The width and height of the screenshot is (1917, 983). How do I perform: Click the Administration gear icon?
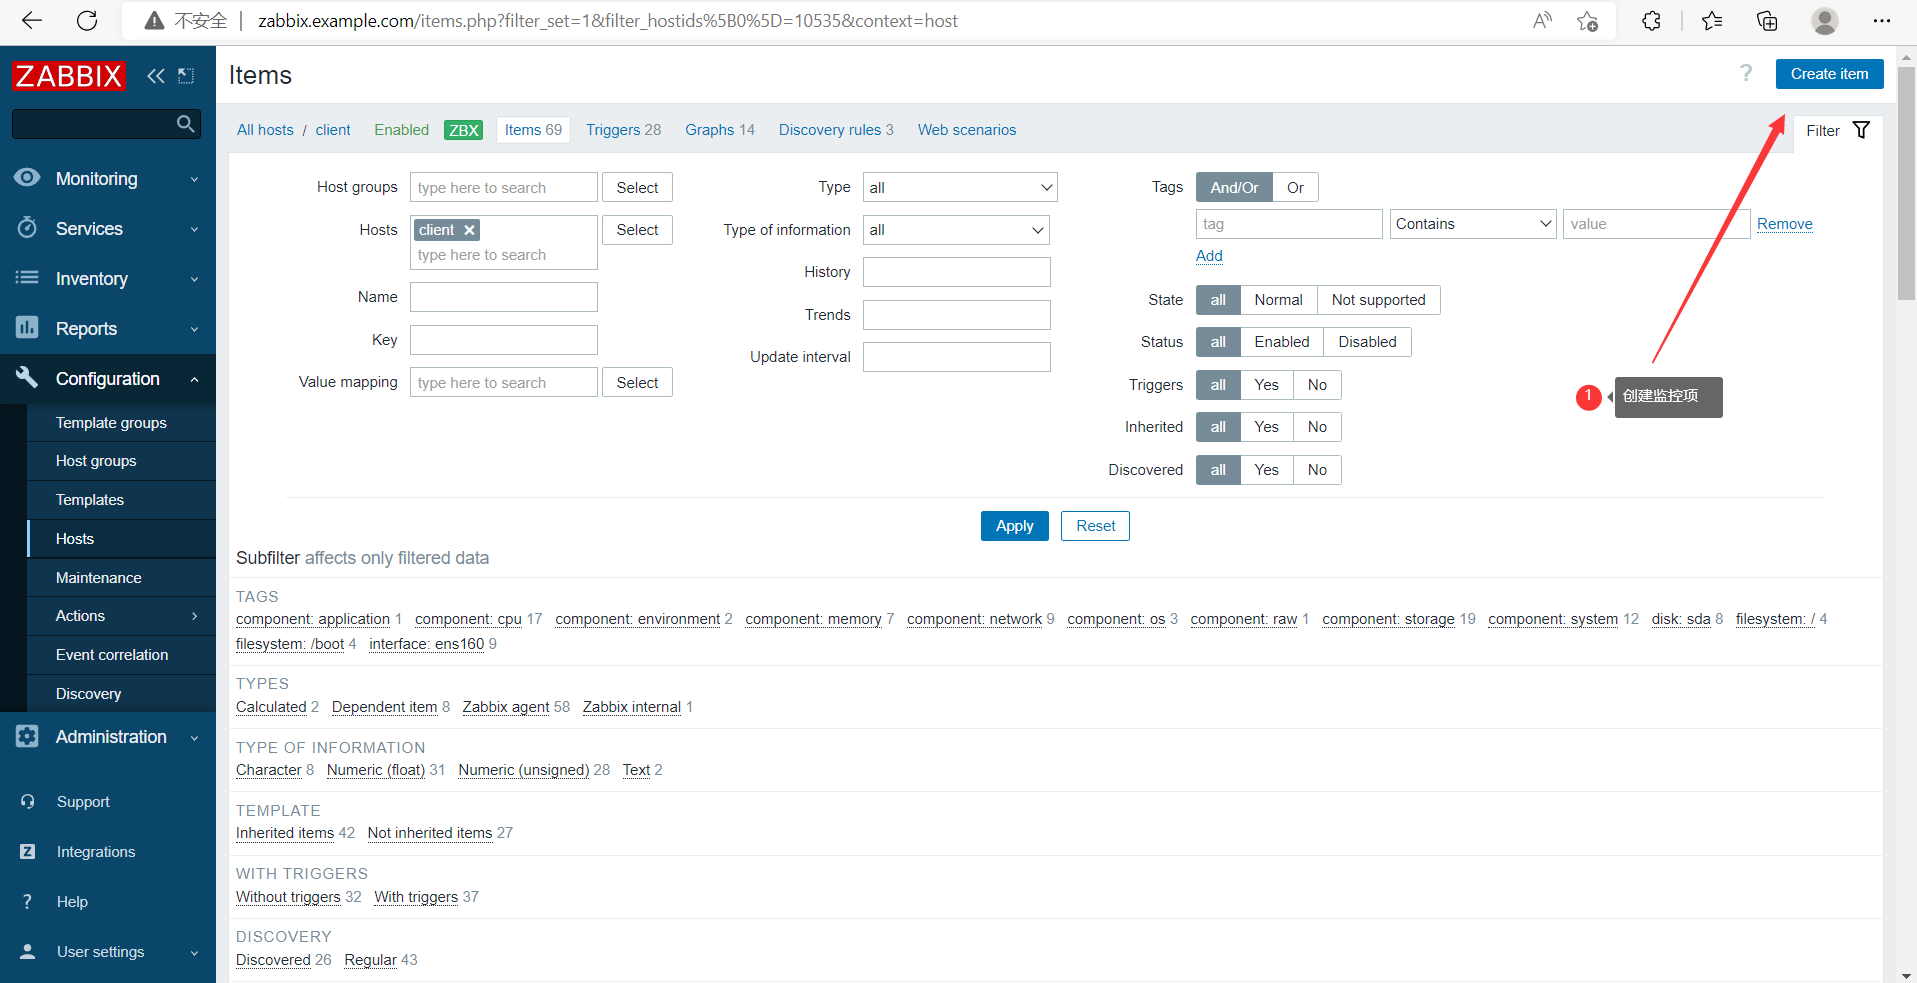point(27,737)
